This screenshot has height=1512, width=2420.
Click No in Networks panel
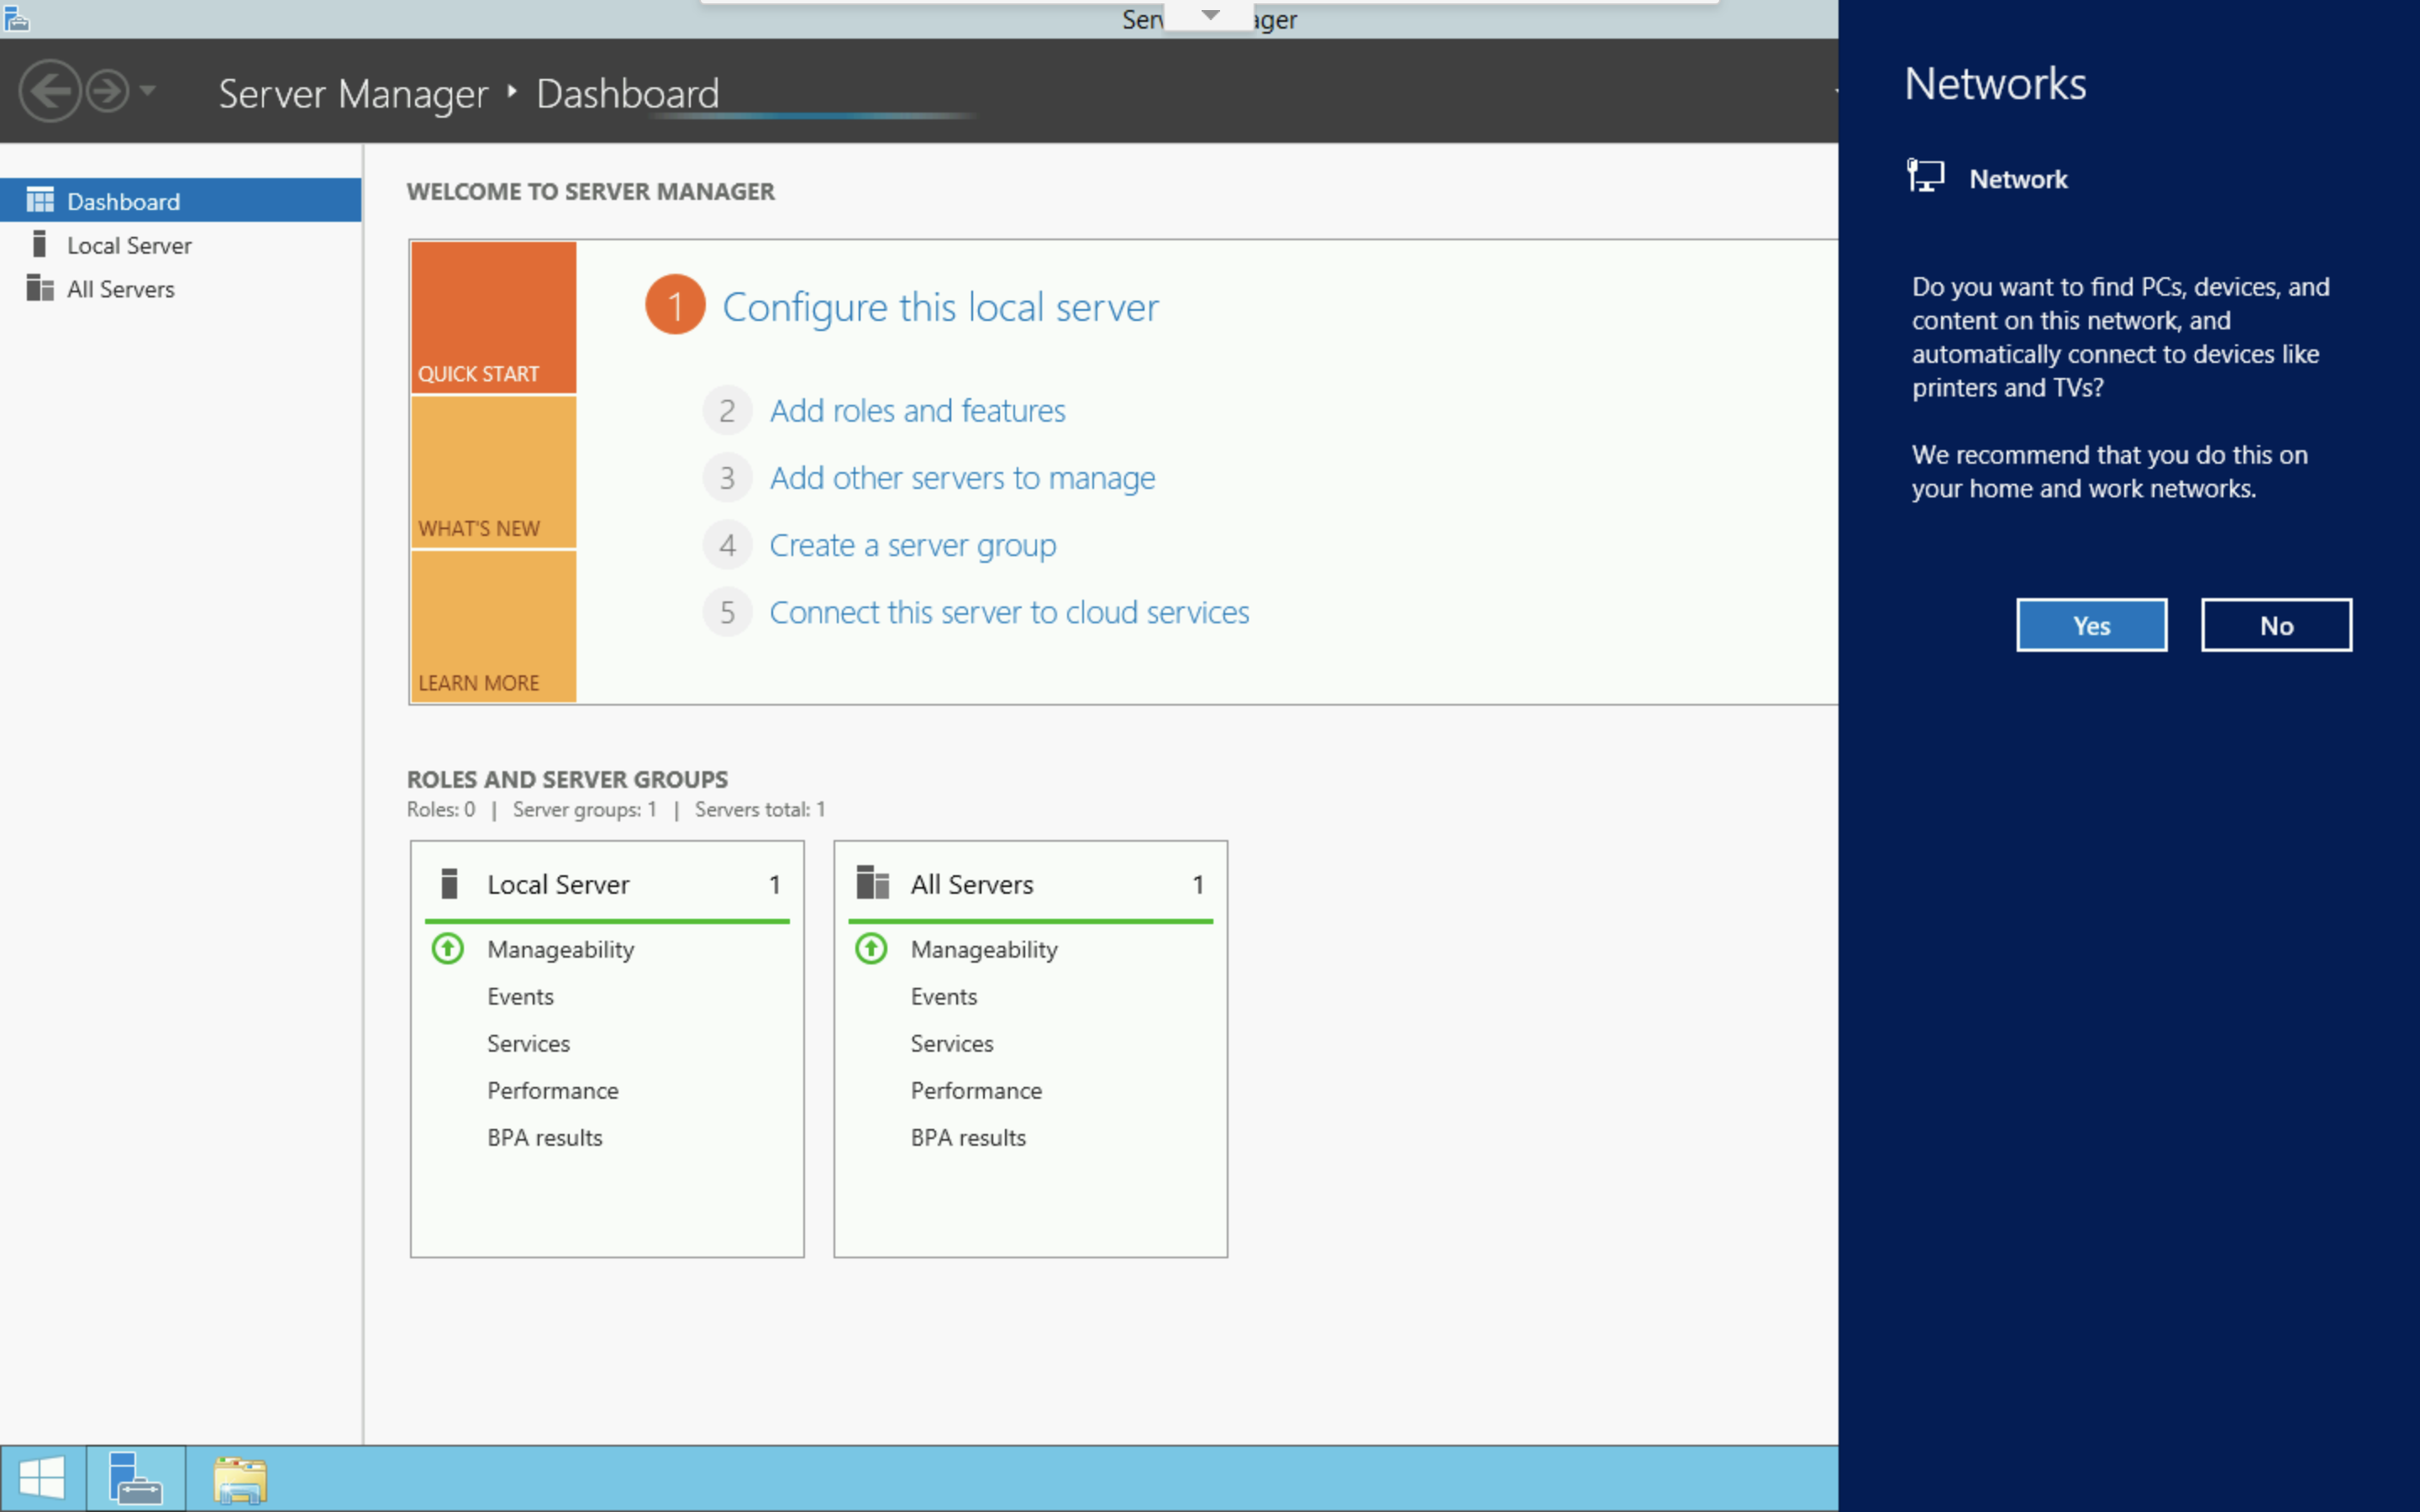pos(2276,626)
